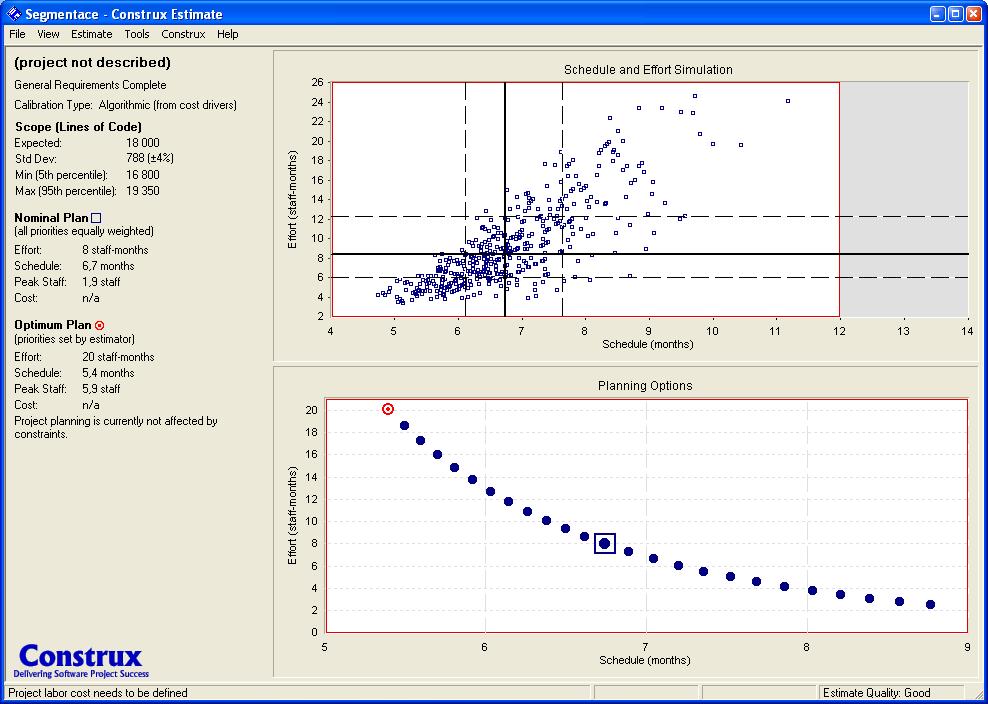Click "Schedule (months)" axis label under simulation chart
Viewport: 988px width, 704px height.
[648, 345]
